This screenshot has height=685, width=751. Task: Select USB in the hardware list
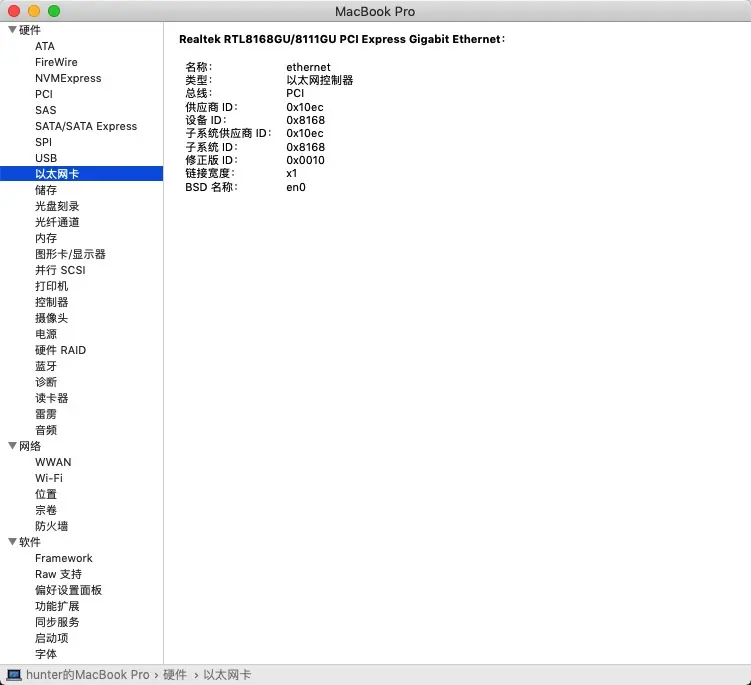pos(46,158)
